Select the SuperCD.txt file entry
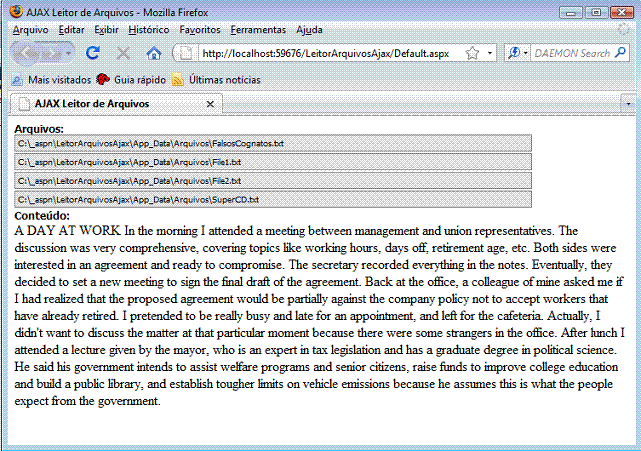The width and height of the screenshot is (641, 451). click(272, 199)
